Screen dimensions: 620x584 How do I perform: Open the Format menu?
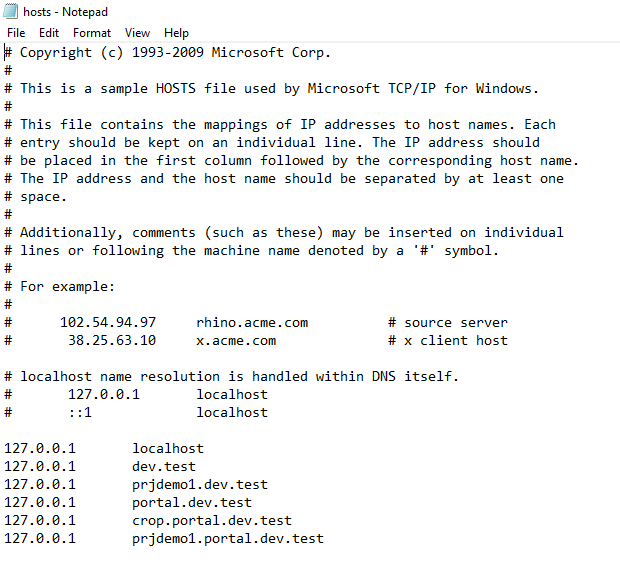click(92, 33)
